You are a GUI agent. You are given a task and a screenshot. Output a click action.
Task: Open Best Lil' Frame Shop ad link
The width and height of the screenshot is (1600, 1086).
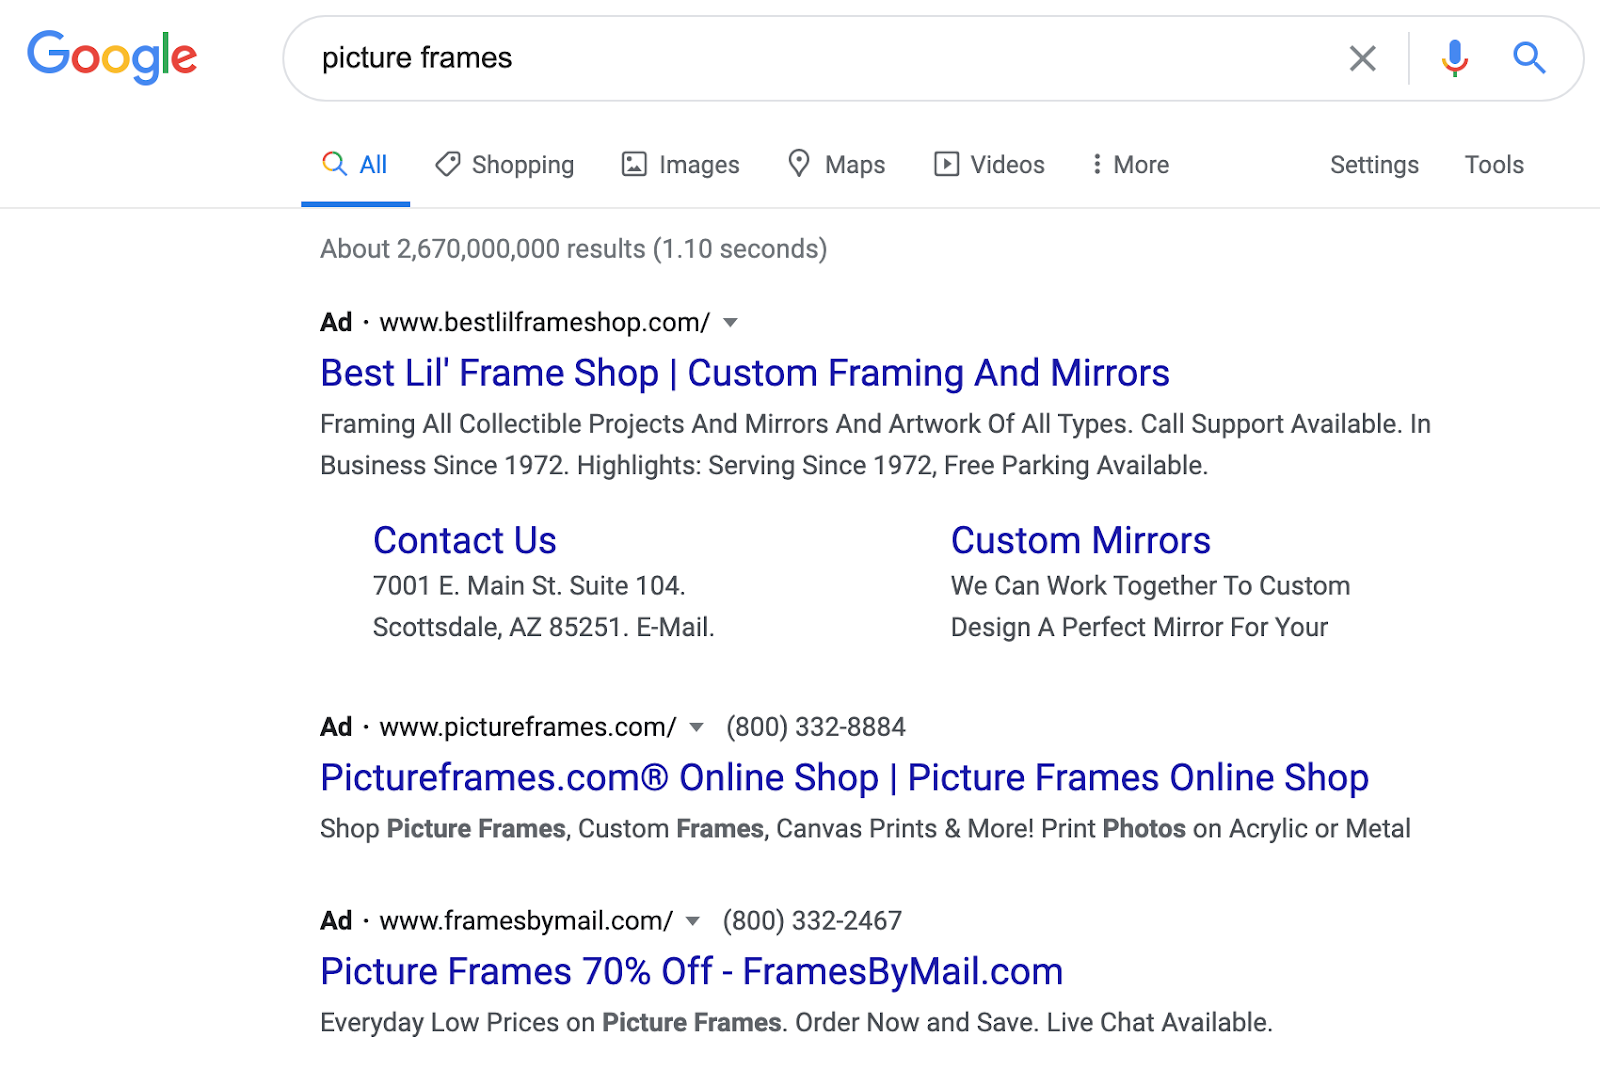coord(745,373)
